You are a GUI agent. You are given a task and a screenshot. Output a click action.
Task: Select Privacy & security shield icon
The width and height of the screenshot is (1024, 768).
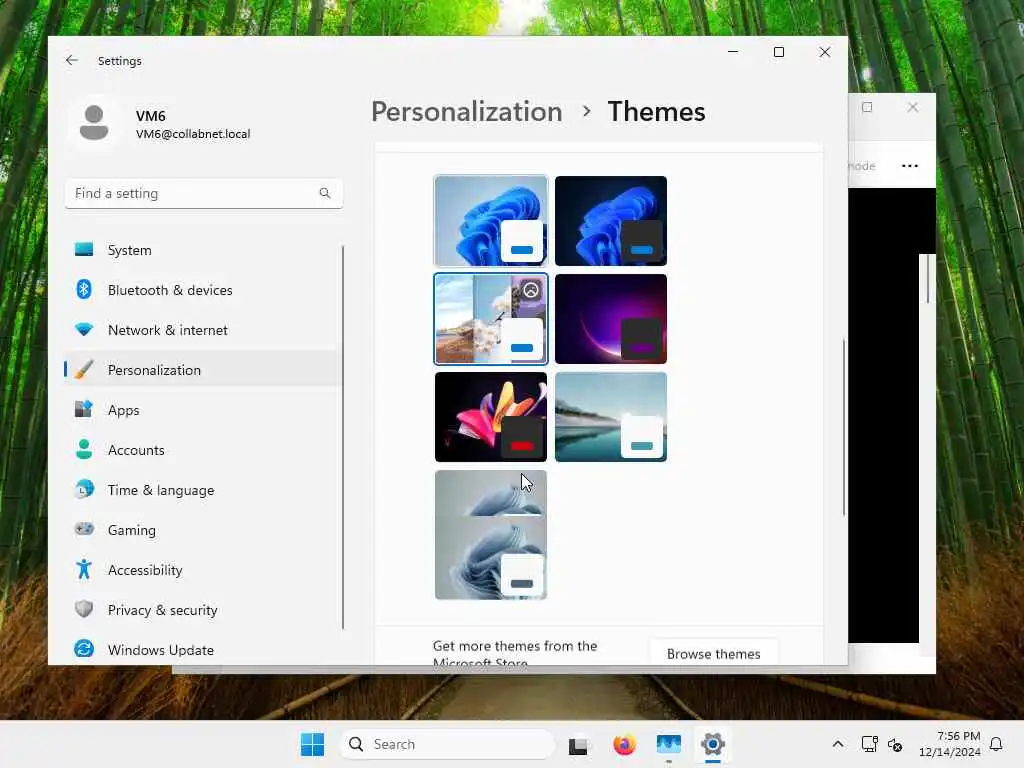pos(84,609)
